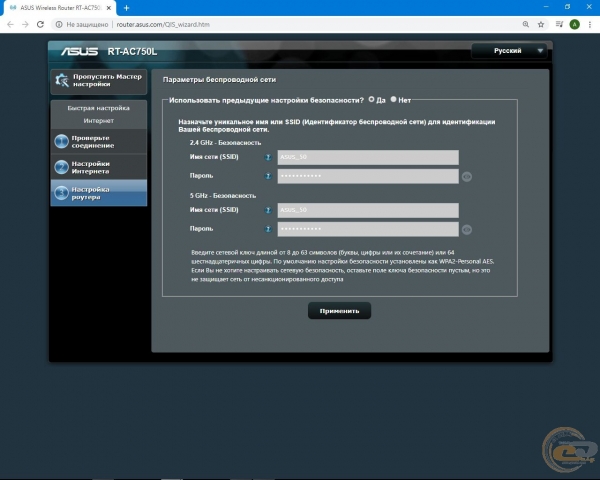The image size is (600, 480).
Task: Bookmark this page with the star icon
Action: click(x=559, y=23)
